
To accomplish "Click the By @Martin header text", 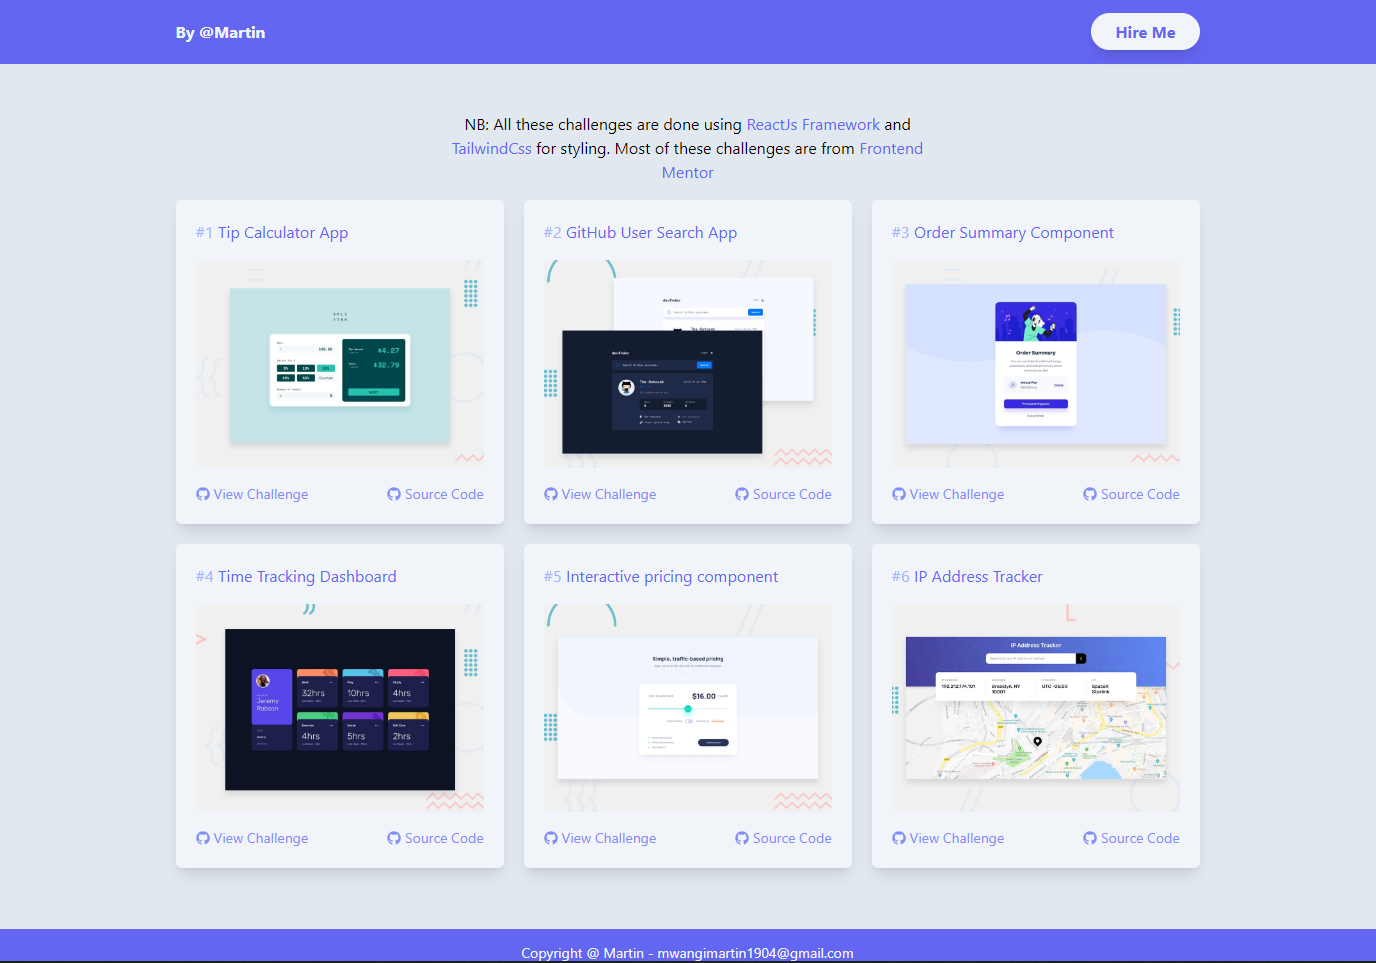I will 220,32.
